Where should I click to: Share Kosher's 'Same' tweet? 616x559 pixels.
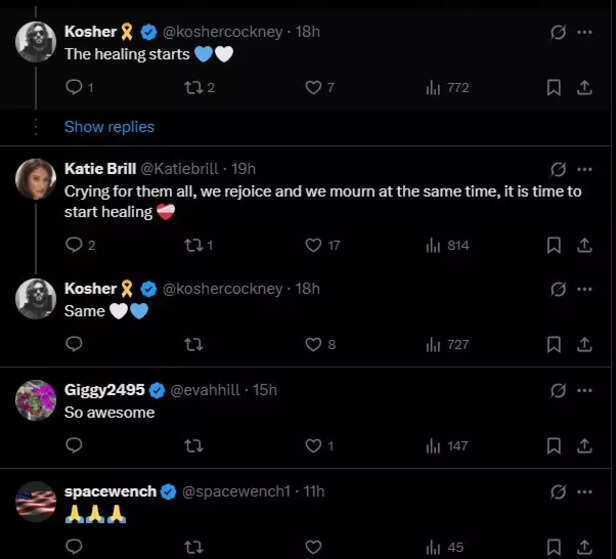[584, 345]
